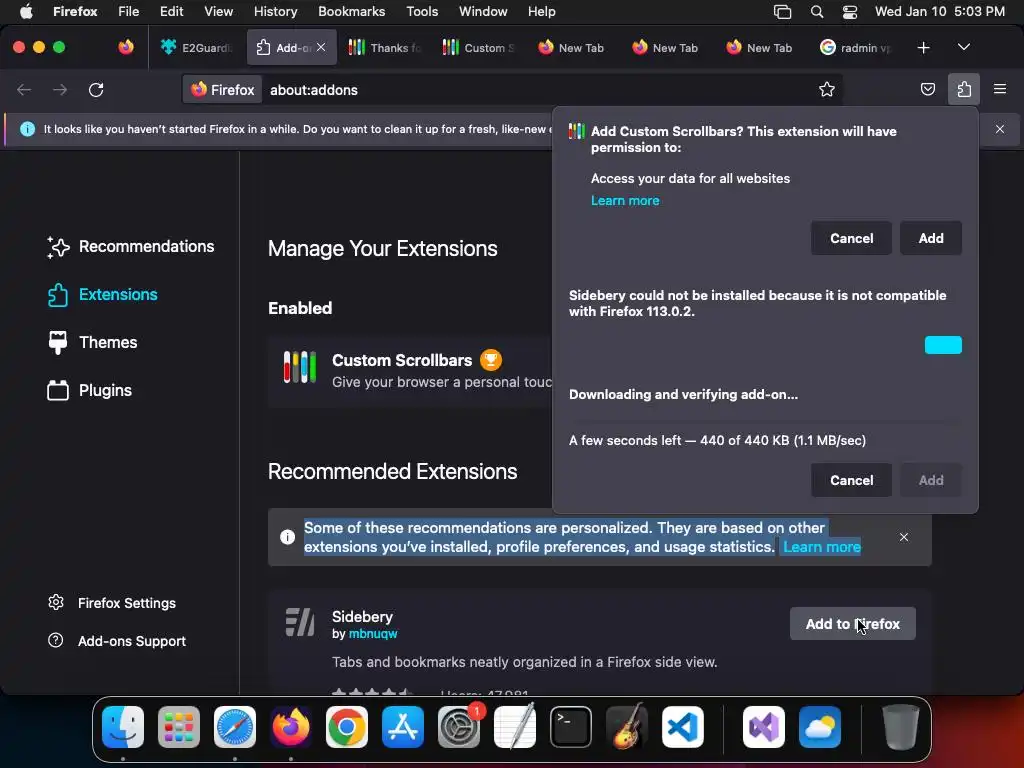Dismiss the Firefox refresh notification bar
The width and height of the screenshot is (1024, 768).
click(x=1000, y=129)
